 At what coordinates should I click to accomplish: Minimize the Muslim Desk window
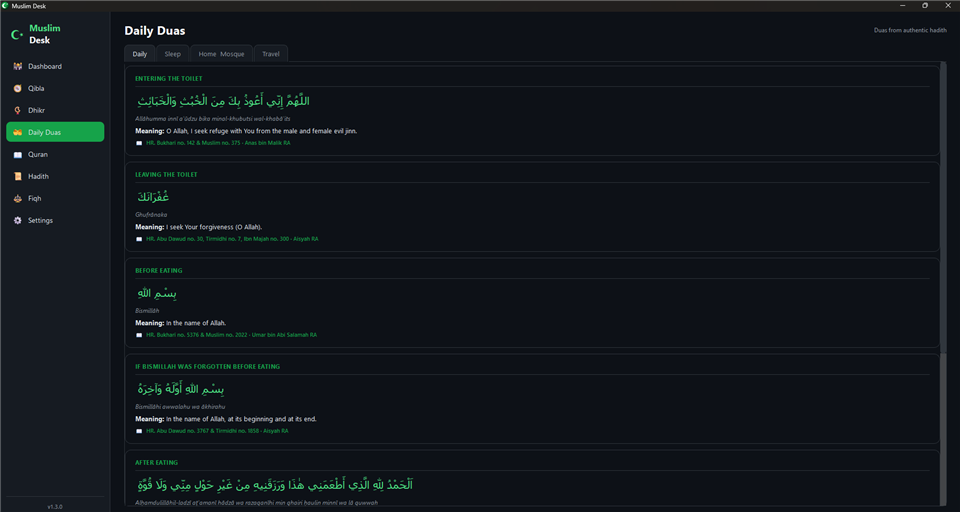pos(902,6)
